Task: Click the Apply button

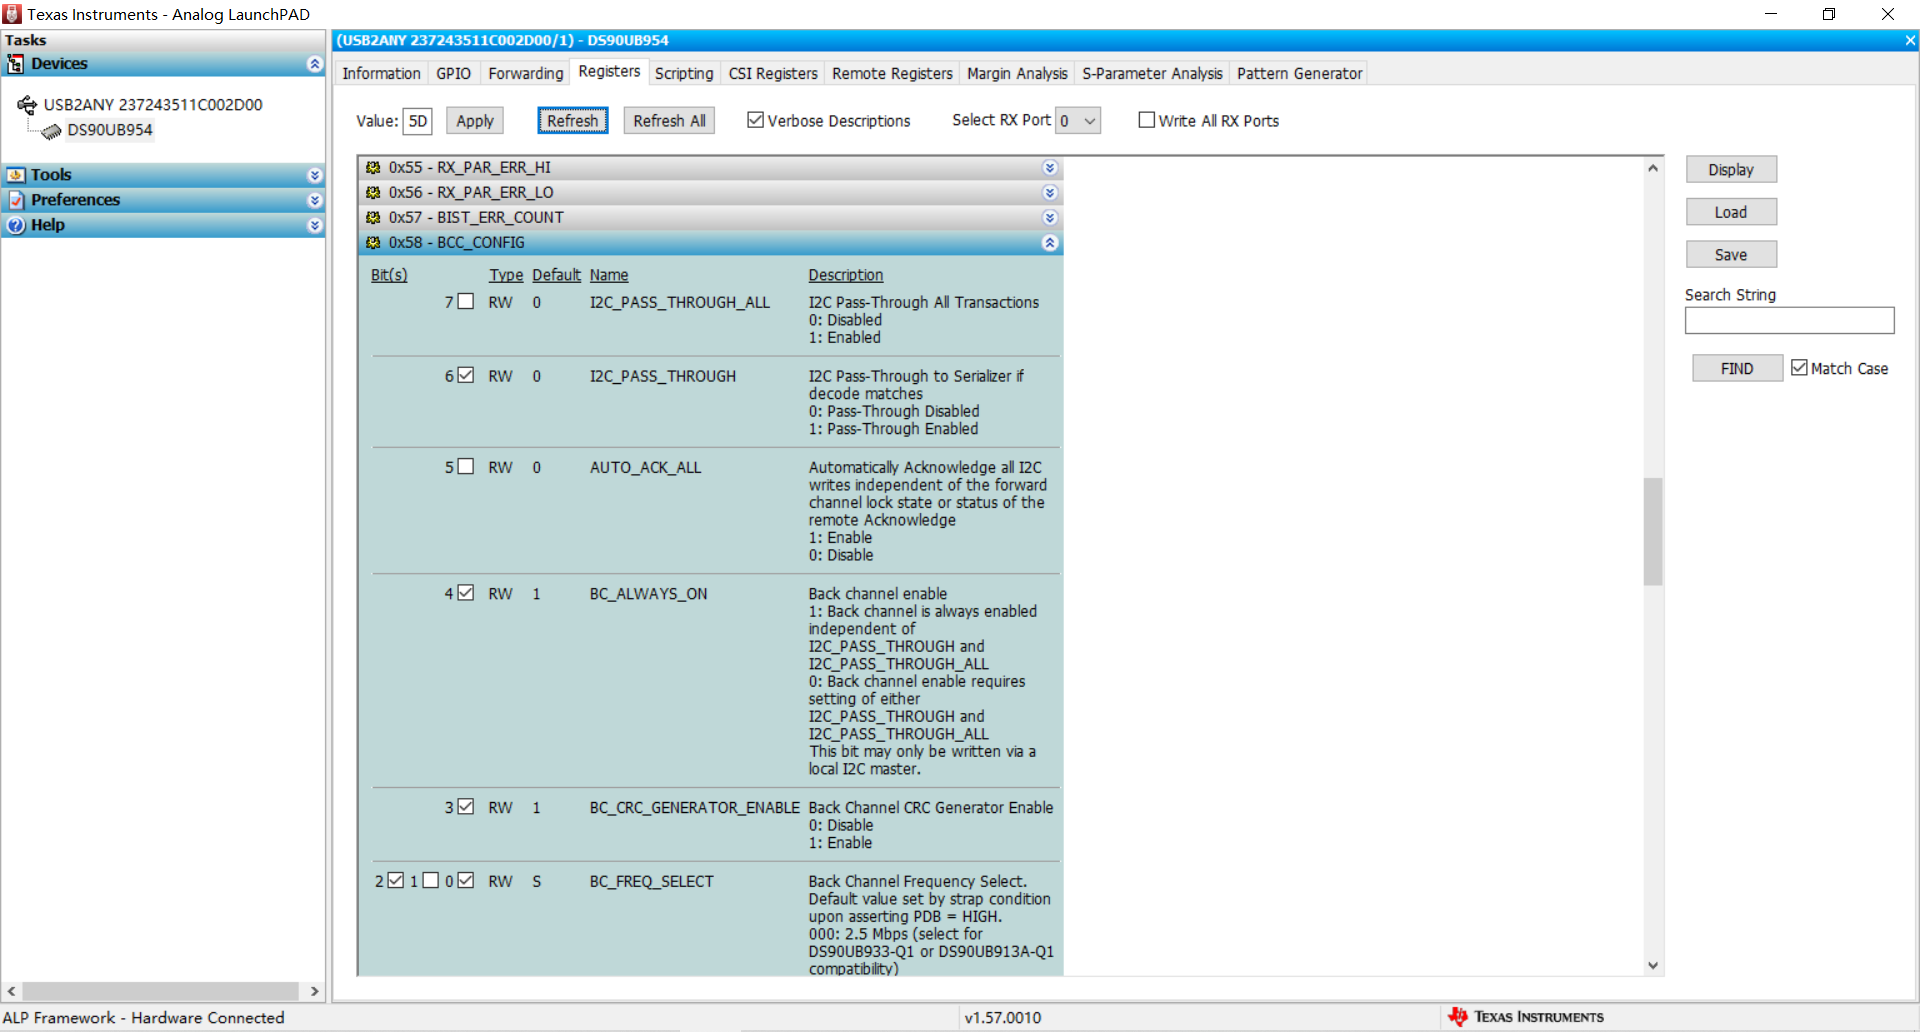Action: click(x=475, y=121)
